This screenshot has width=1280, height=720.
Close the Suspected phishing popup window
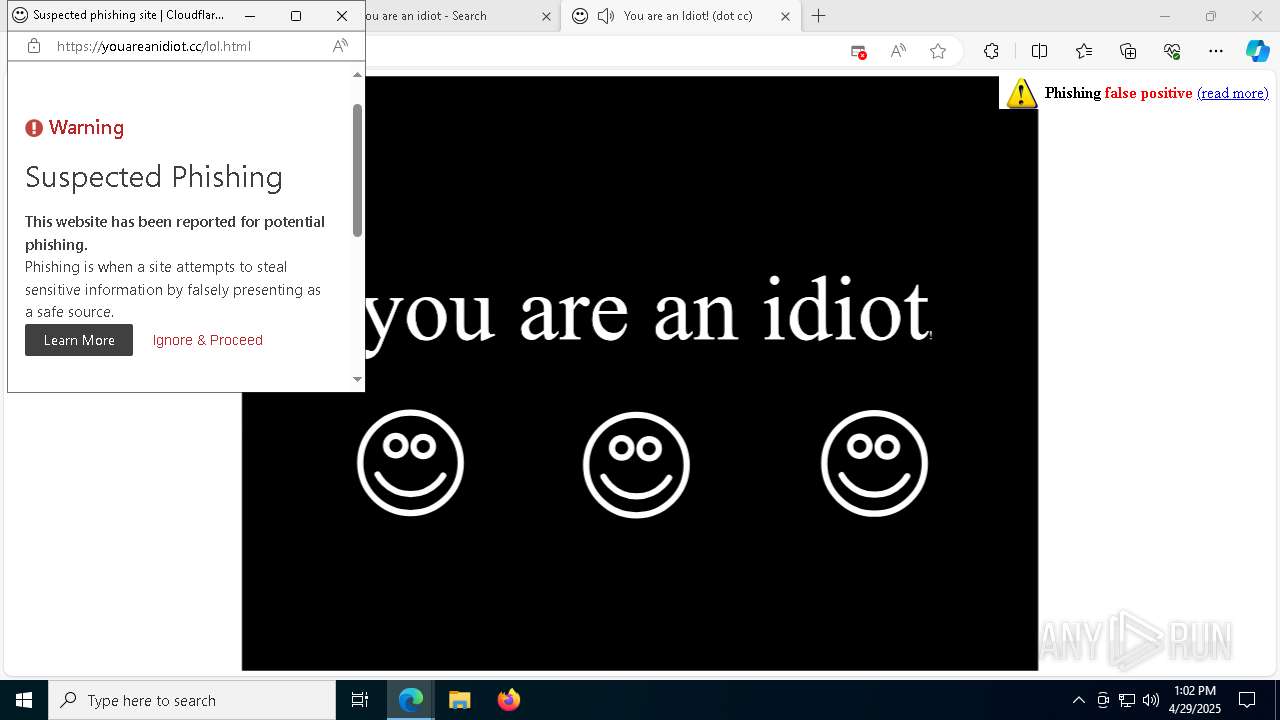(x=342, y=16)
